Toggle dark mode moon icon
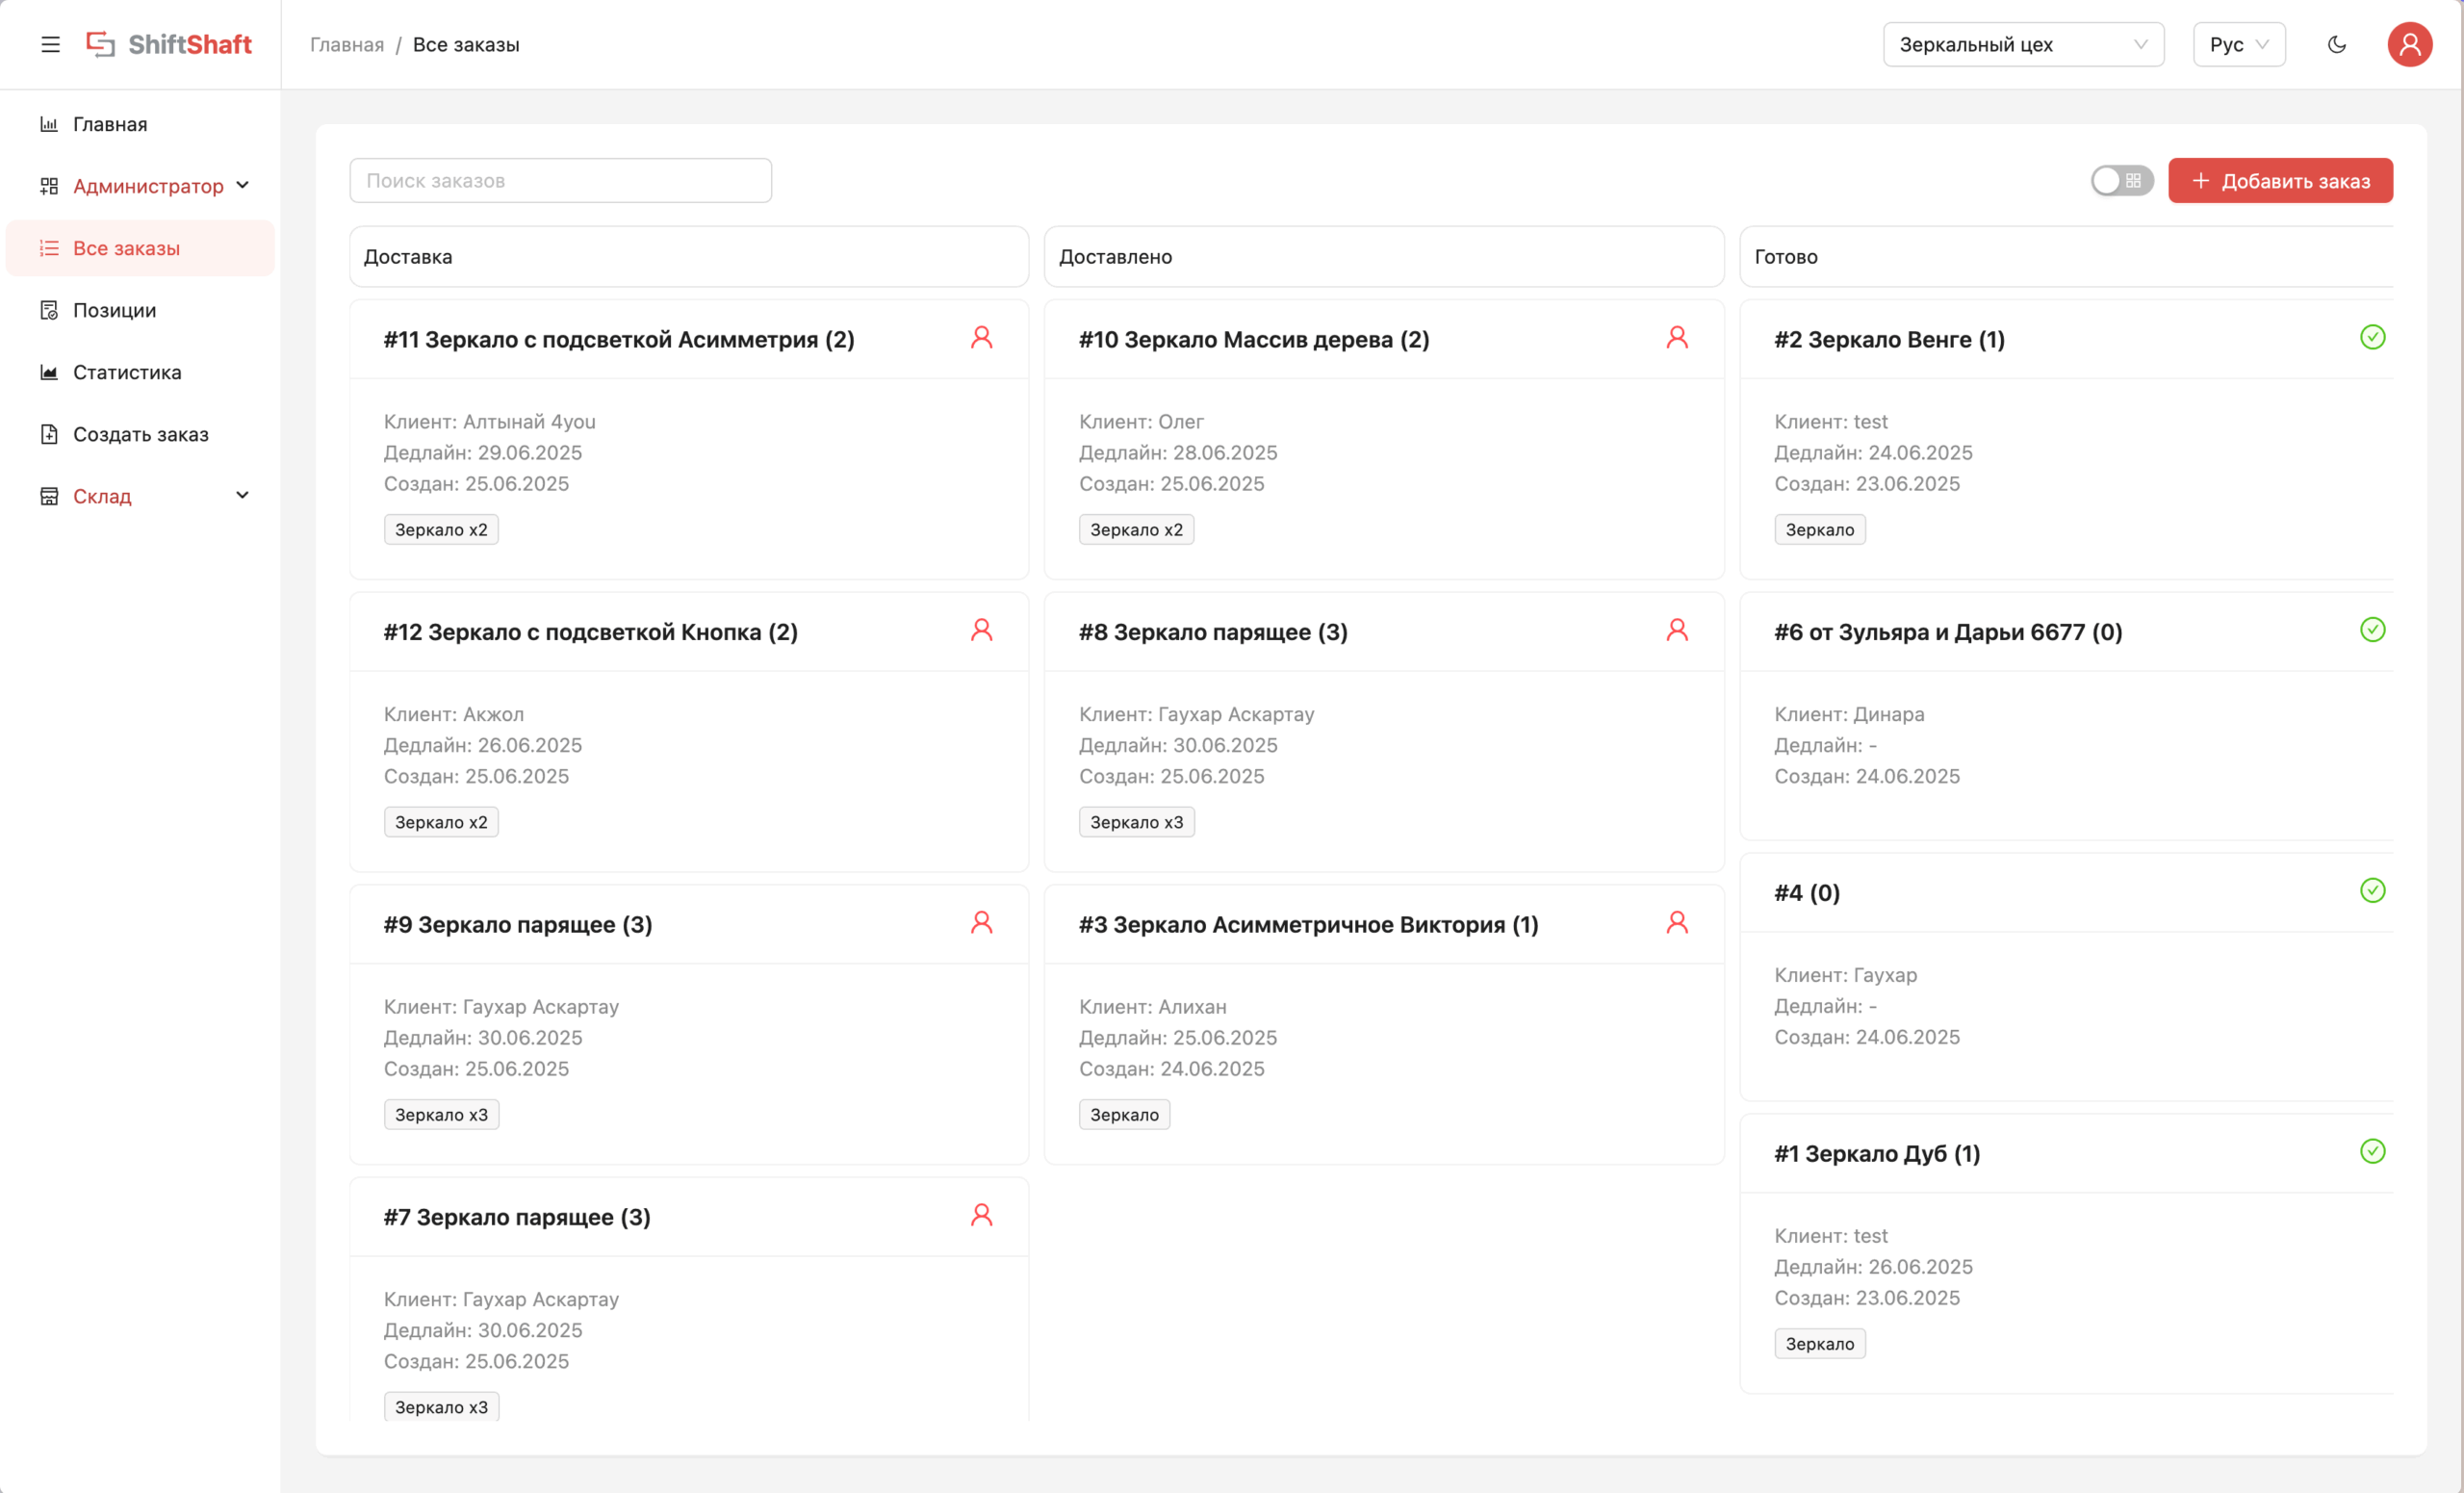The height and width of the screenshot is (1493, 2464). coord(2336,44)
